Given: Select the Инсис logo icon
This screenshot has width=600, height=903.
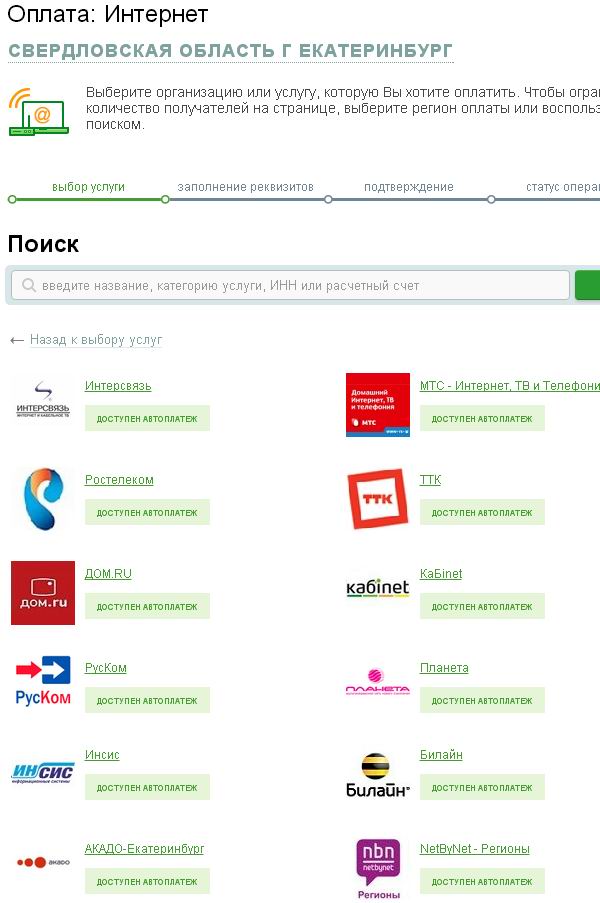Looking at the screenshot, I should tap(43, 772).
